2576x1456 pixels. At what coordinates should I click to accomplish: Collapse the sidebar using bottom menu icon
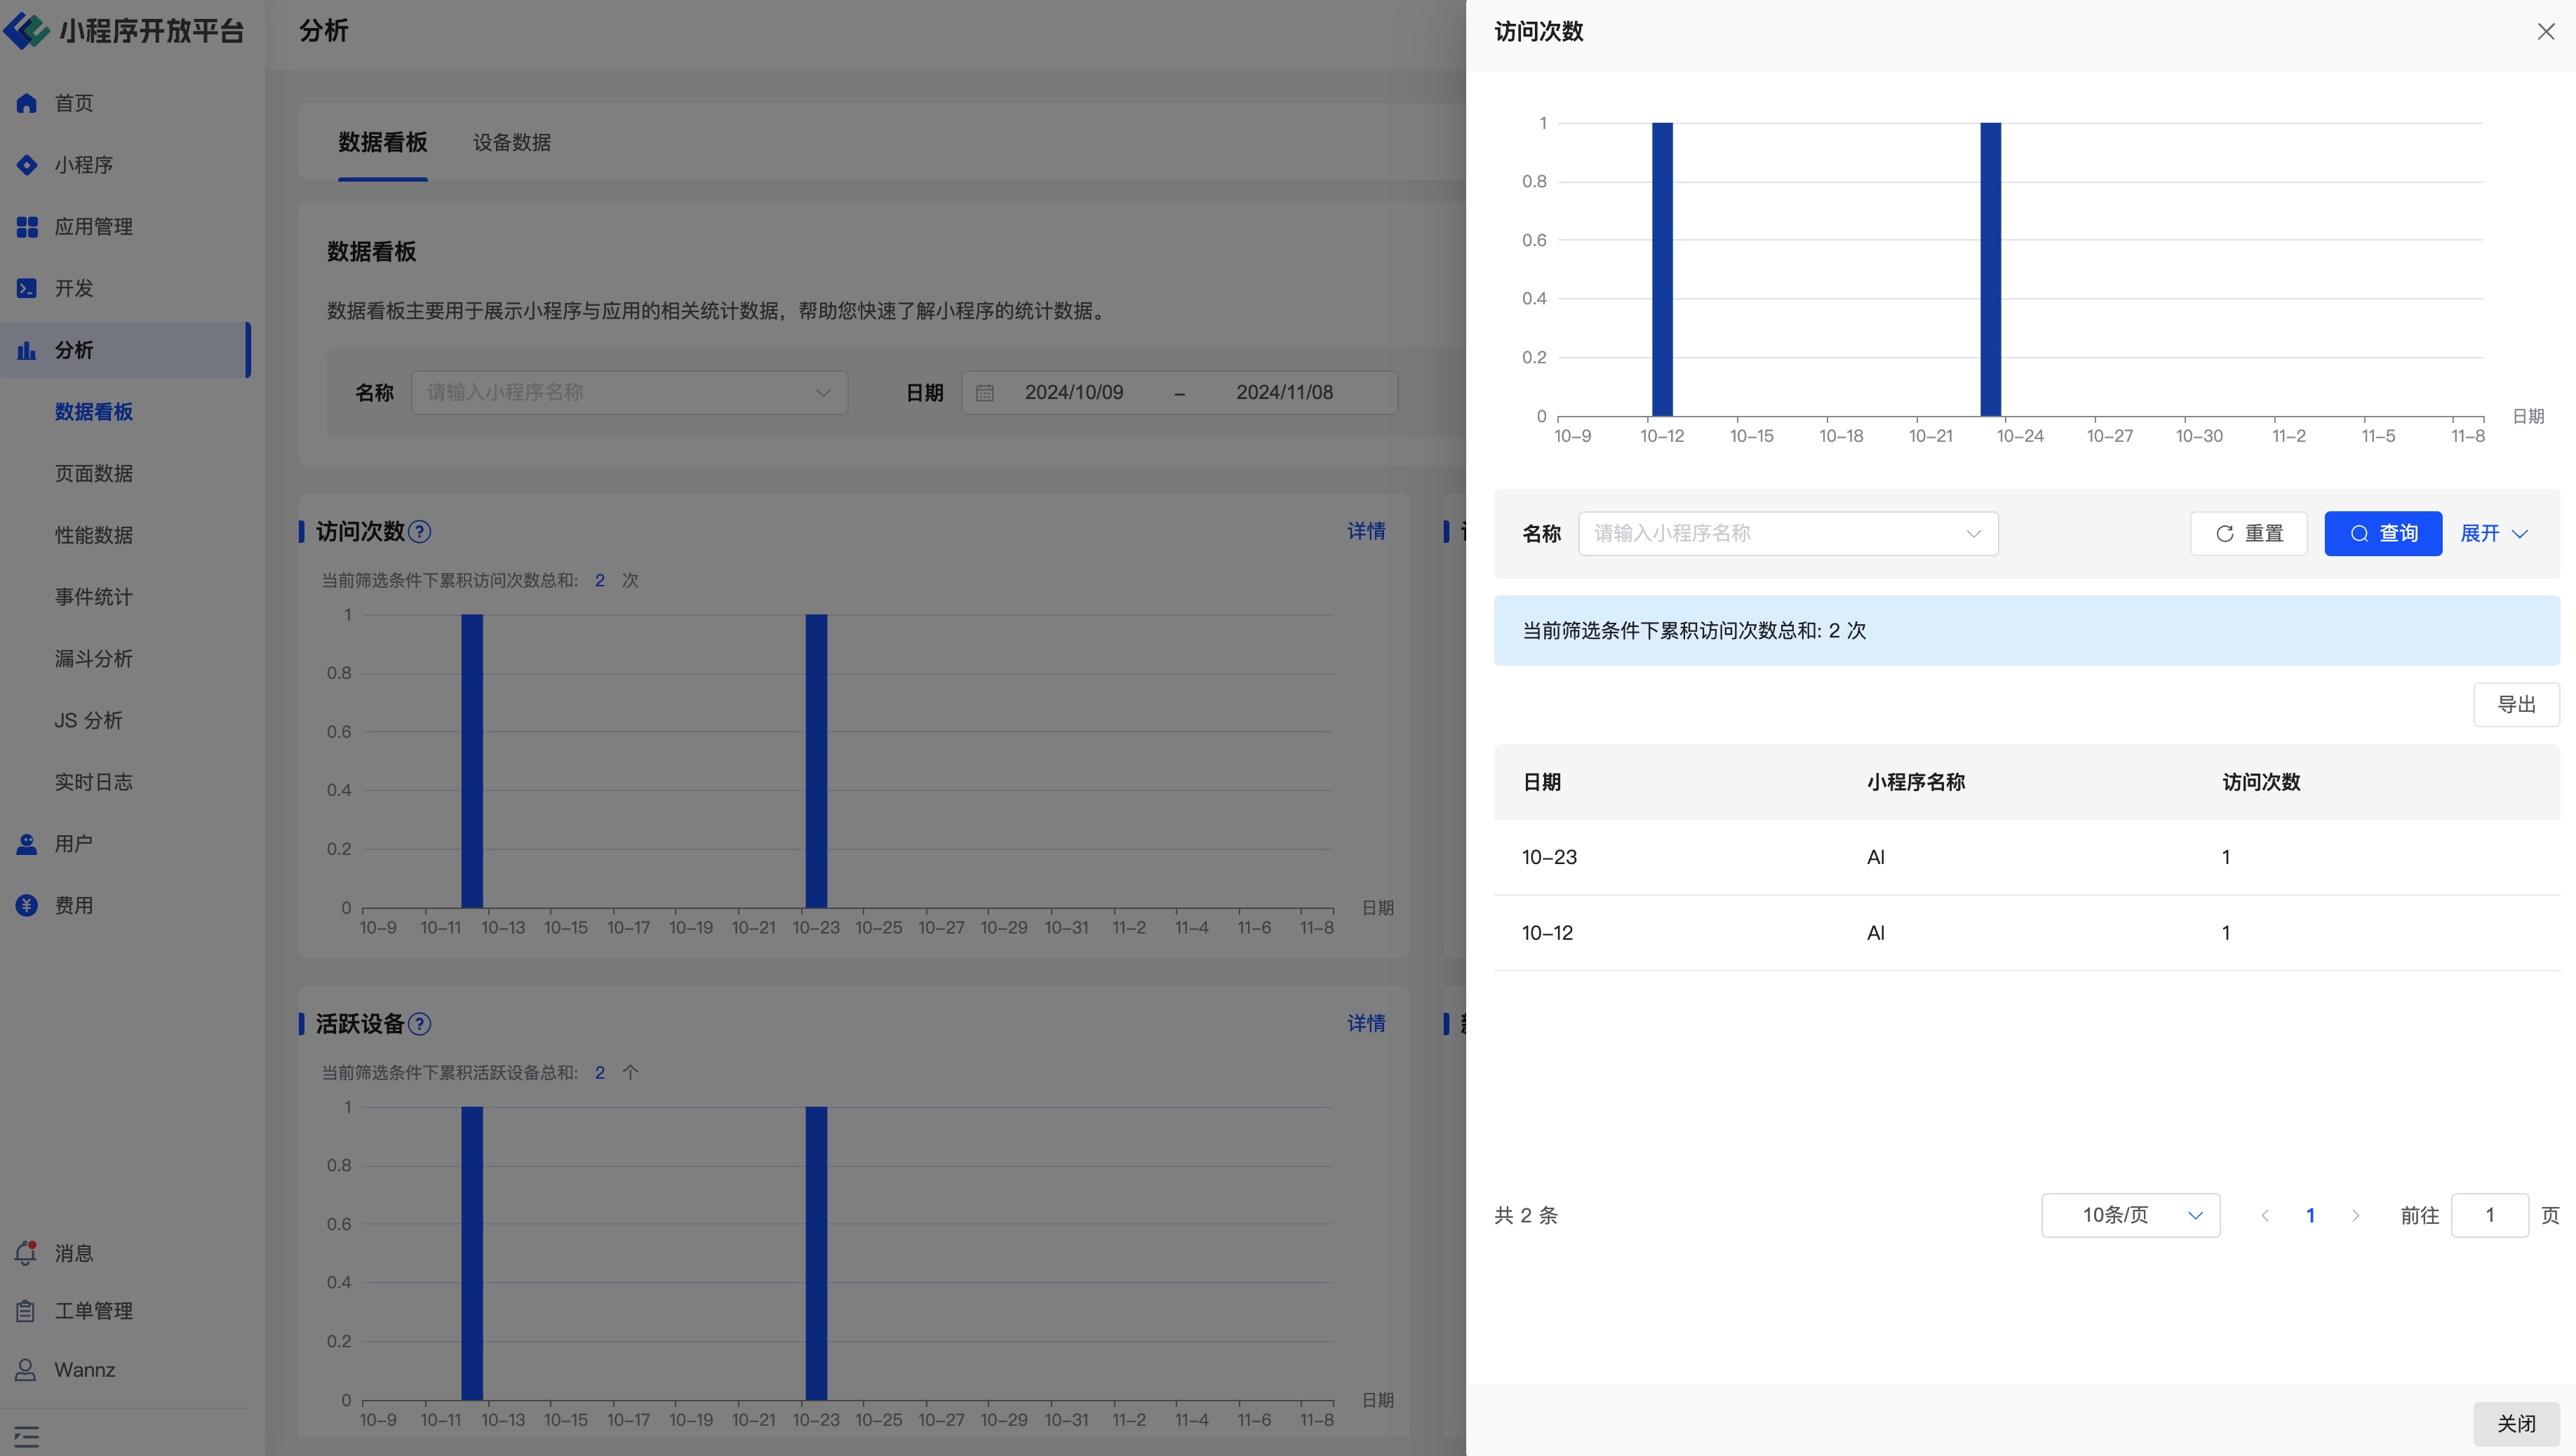click(27, 1437)
